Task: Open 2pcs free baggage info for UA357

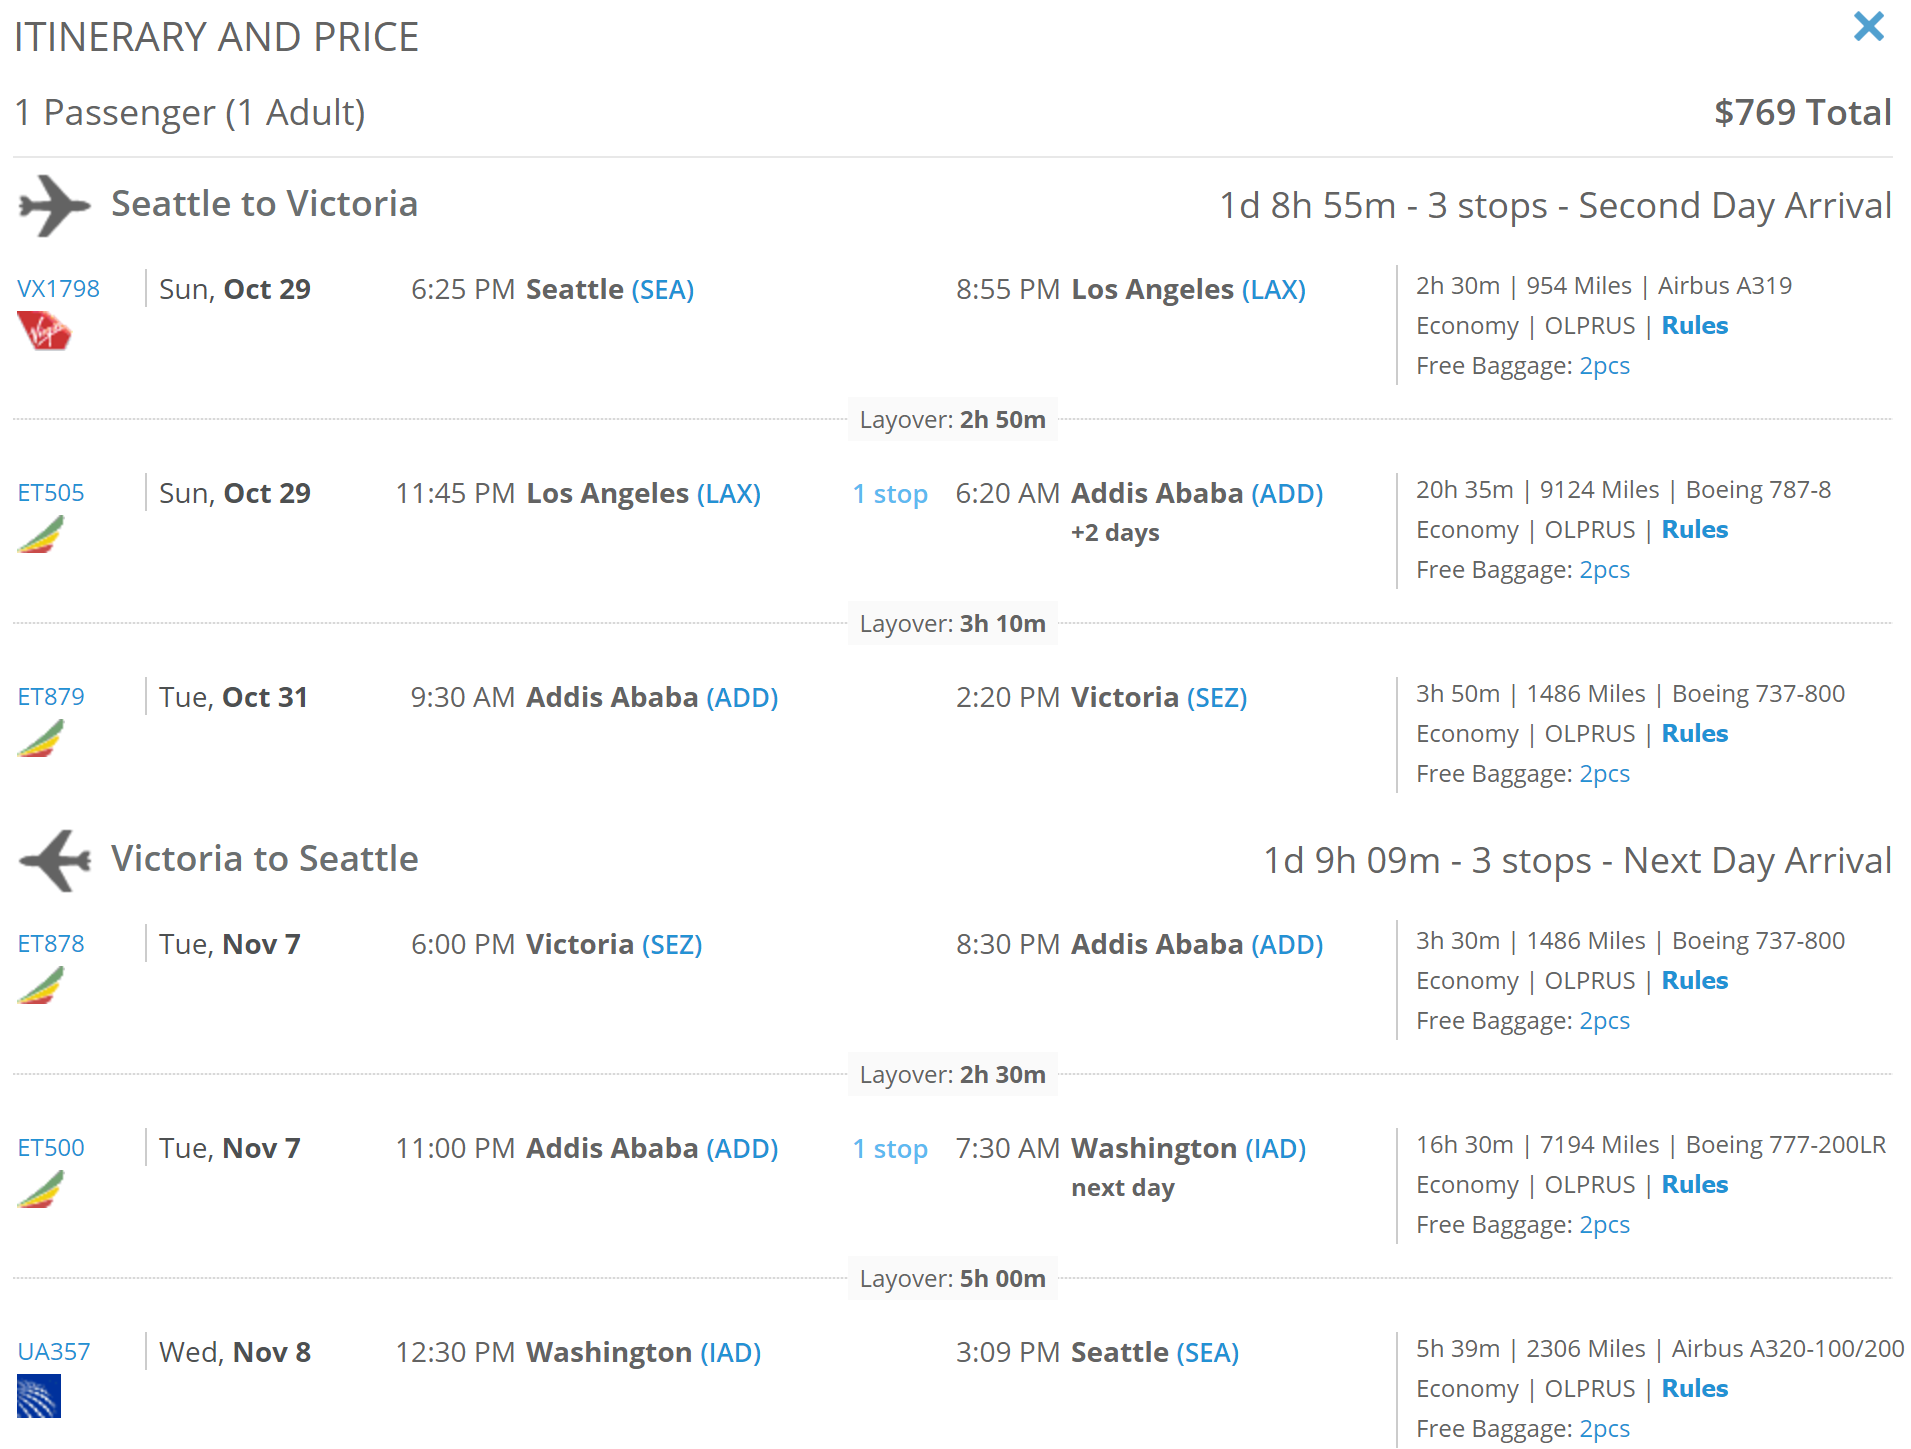Action: [x=1605, y=1429]
